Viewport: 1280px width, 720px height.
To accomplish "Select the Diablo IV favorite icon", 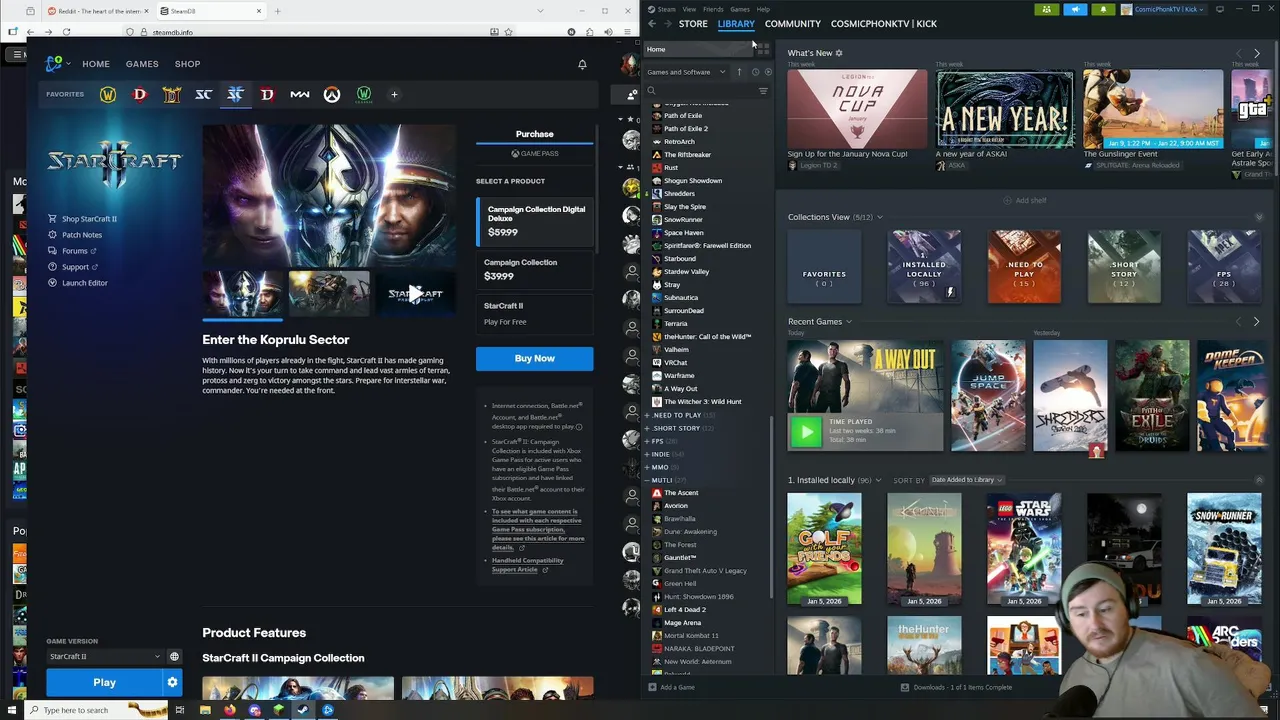I will pyautogui.click(x=140, y=94).
